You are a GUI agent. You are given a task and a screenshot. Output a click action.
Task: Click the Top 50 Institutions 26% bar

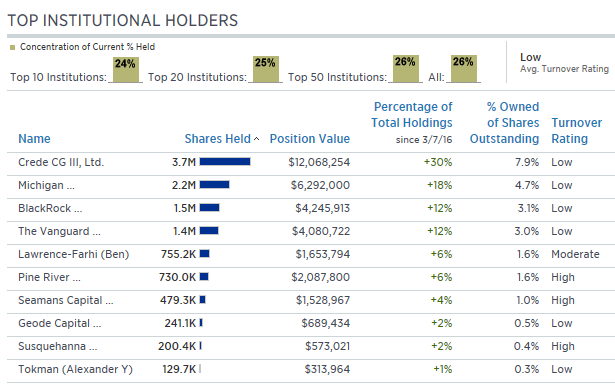(406, 69)
